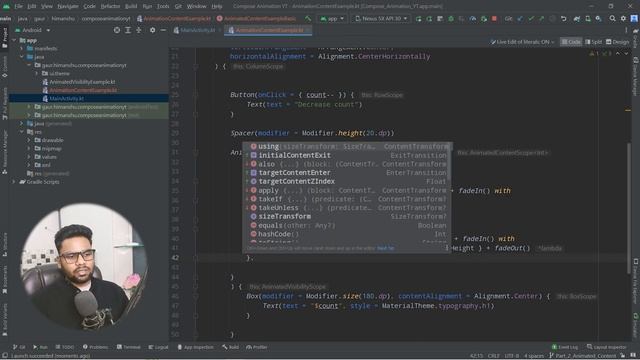Choose 'sizeTransform' completion suggestion
640x360 pixels.
coord(347,216)
